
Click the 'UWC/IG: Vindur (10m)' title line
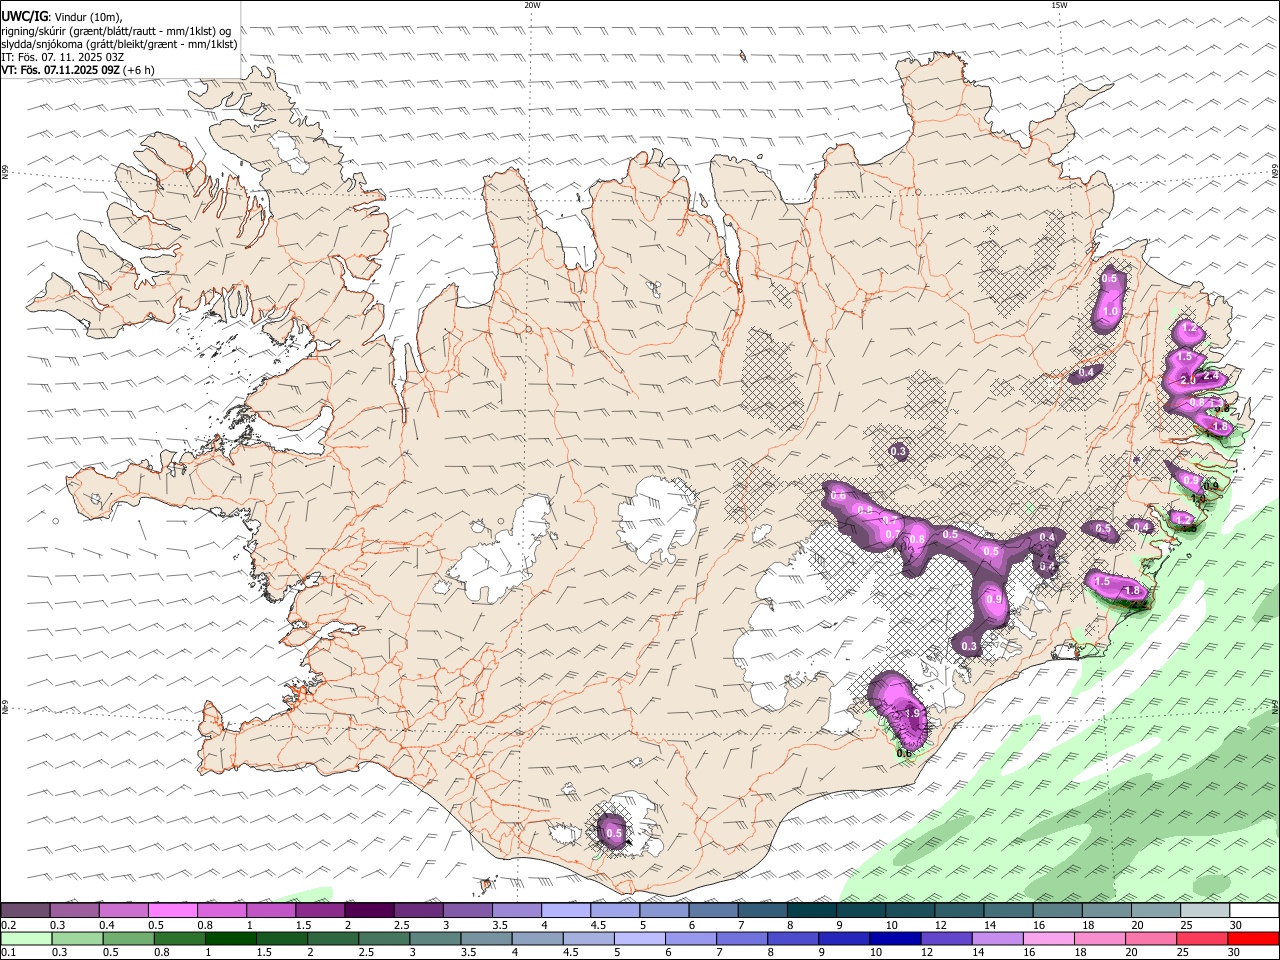coord(63,16)
